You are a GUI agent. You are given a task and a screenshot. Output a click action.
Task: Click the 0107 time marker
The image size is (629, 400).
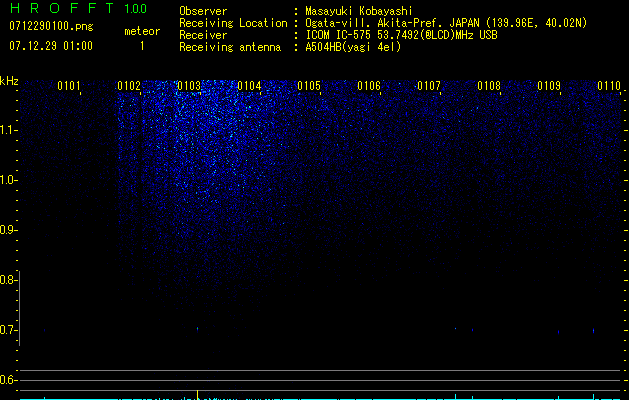pos(429,86)
